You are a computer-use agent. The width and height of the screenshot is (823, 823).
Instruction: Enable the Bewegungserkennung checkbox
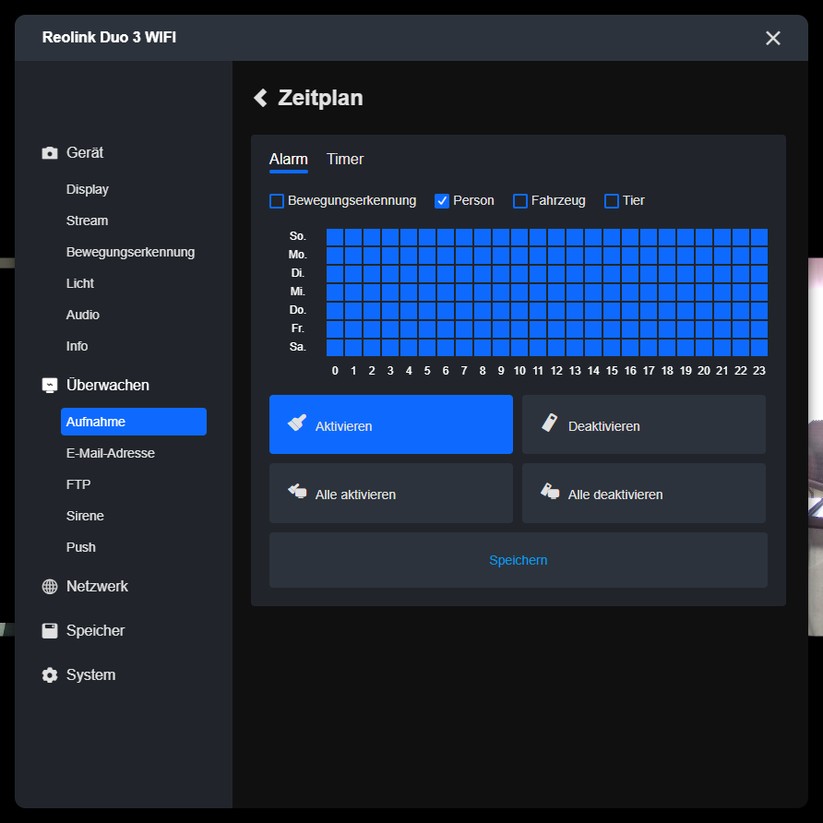pos(276,201)
